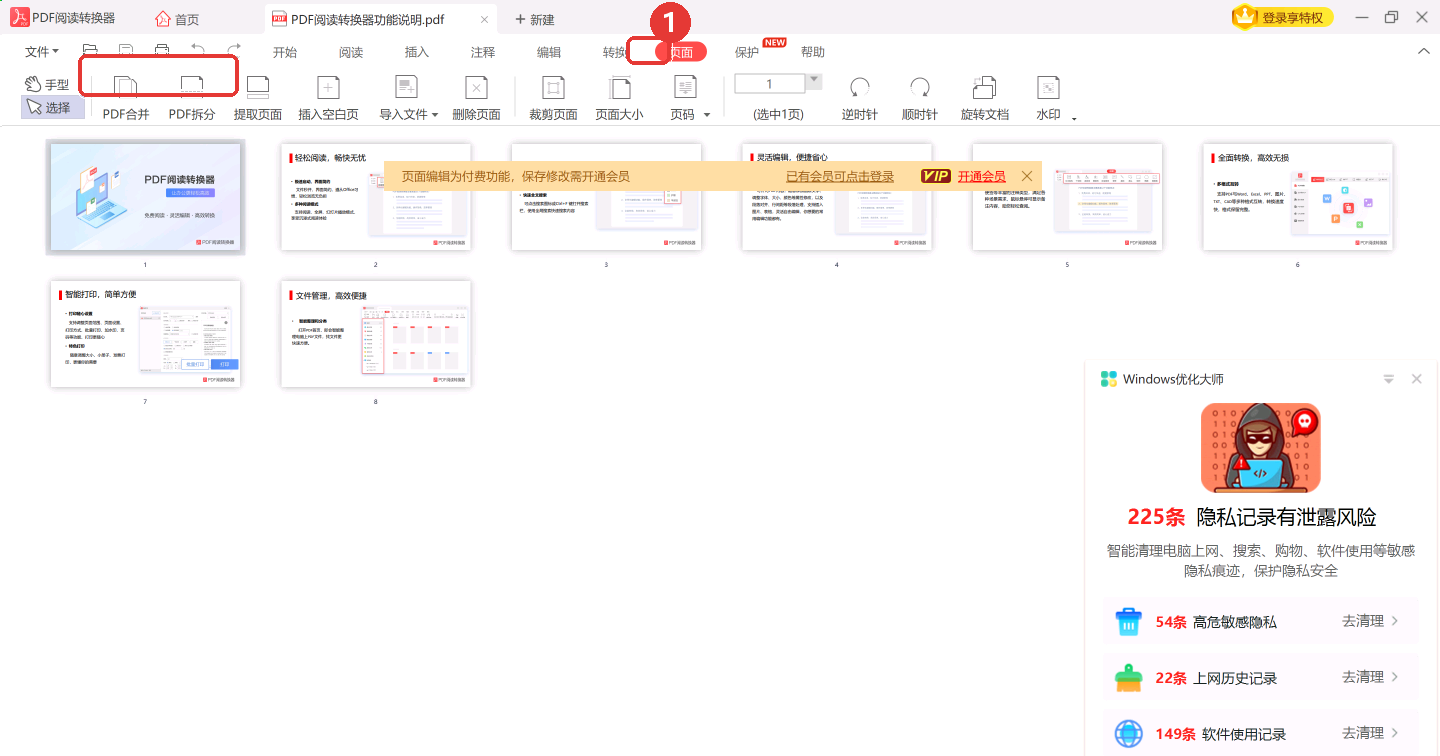The width and height of the screenshot is (1440, 756).
Task: Open the 保护 protection tab
Action: [x=747, y=52]
